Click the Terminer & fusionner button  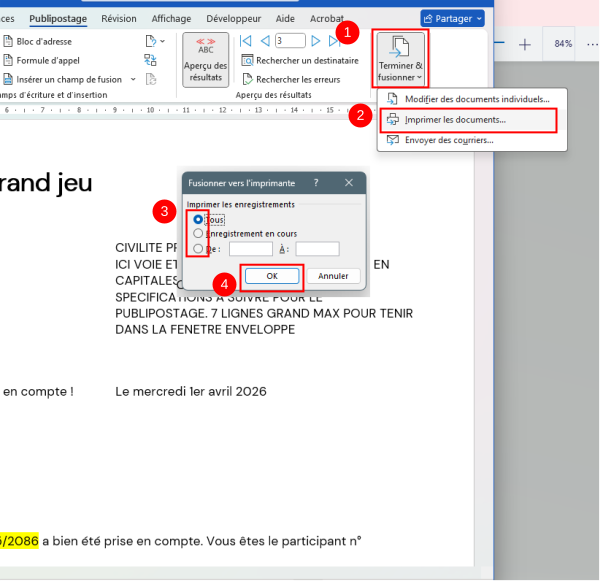(x=399, y=58)
